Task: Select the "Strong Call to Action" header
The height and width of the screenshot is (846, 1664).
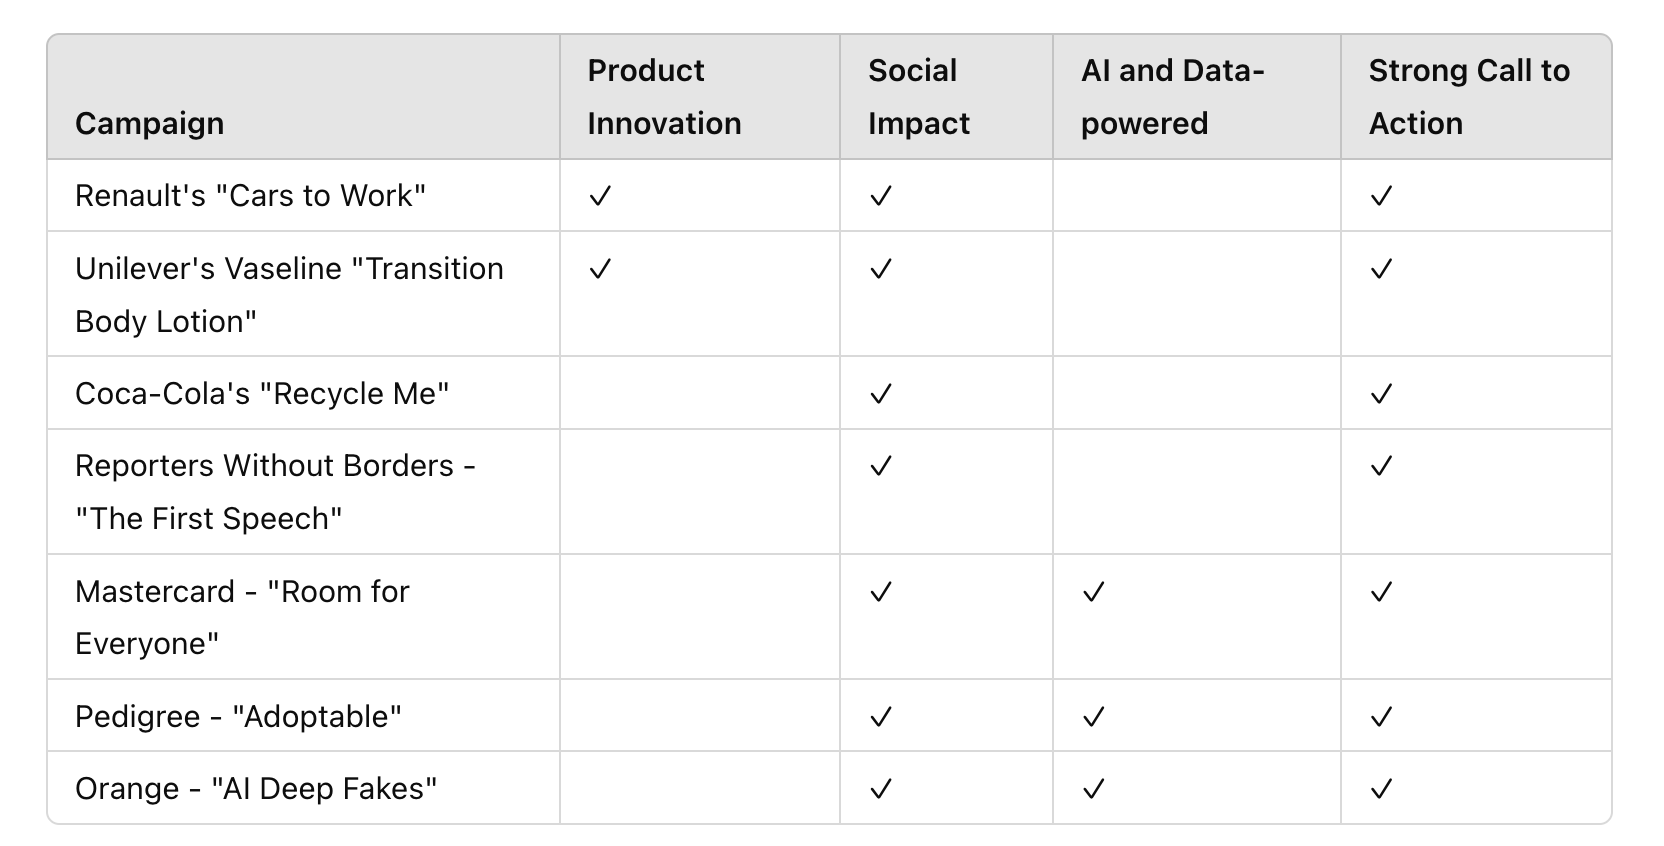Action: pyautogui.click(x=1468, y=97)
